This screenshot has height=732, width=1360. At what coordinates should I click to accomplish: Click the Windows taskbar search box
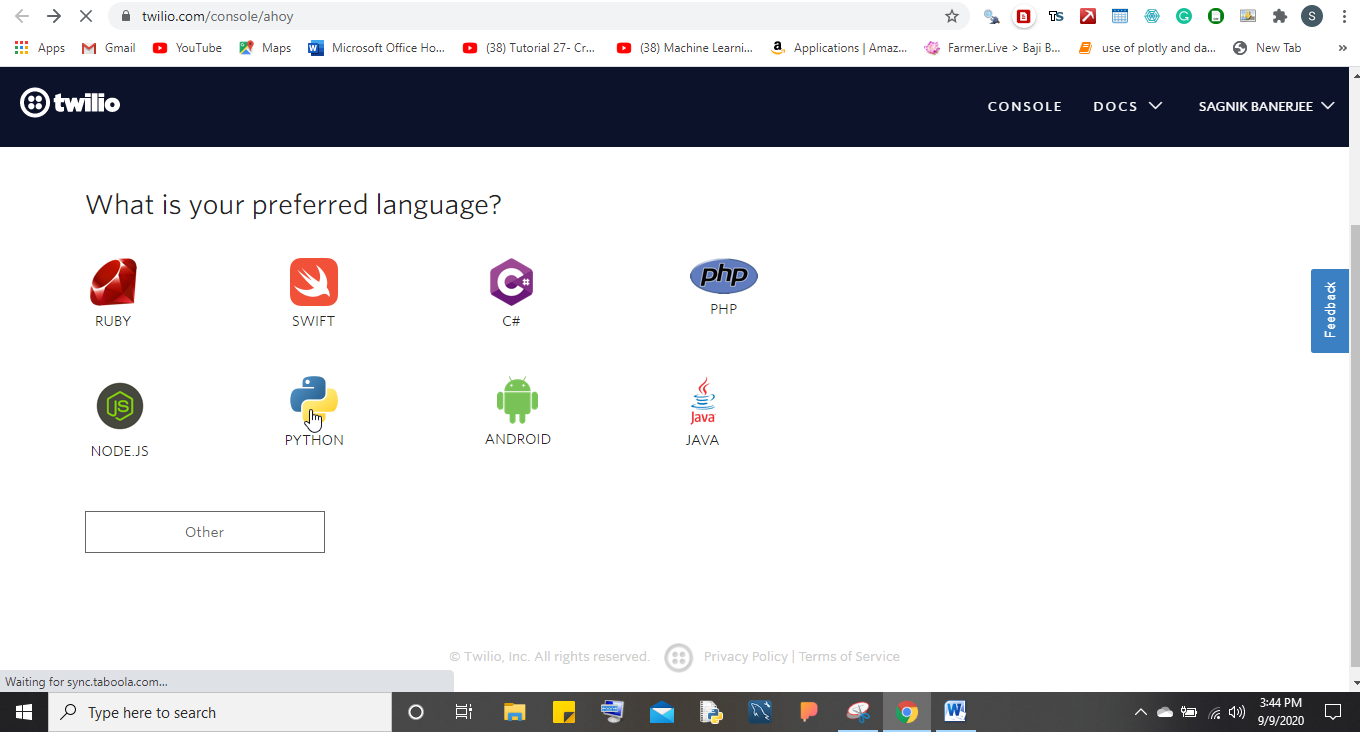point(220,712)
